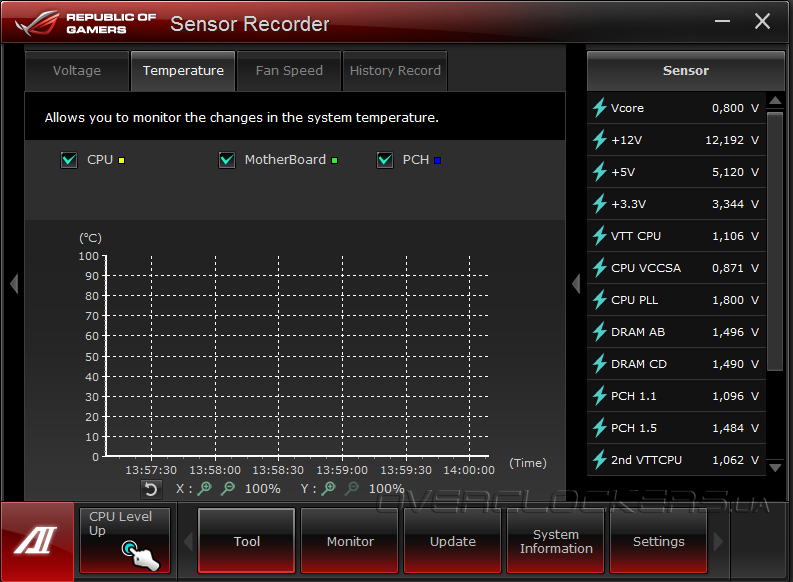Viewport: 793px width, 582px height.
Task: Collapse the left side panel arrow
Action: 14,283
